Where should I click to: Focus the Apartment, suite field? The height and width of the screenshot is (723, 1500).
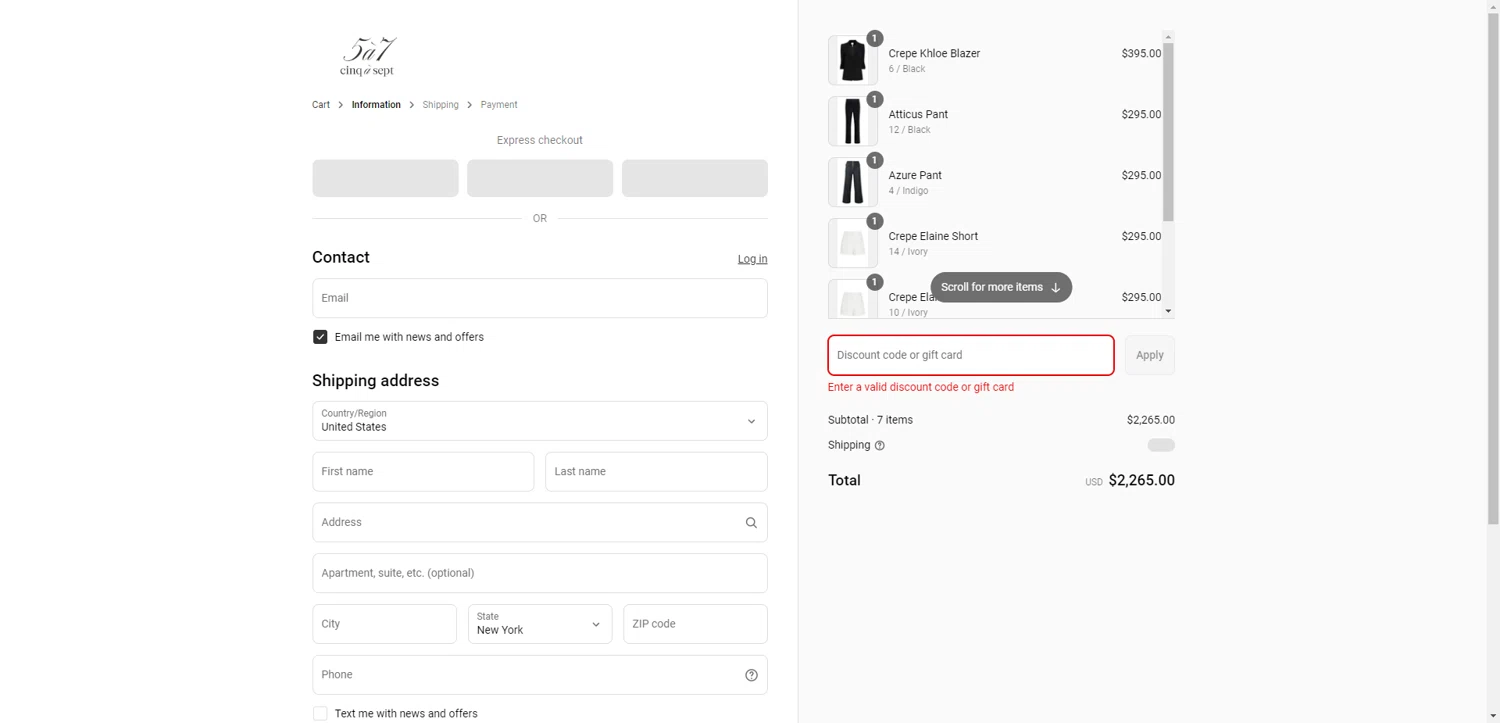[540, 573]
